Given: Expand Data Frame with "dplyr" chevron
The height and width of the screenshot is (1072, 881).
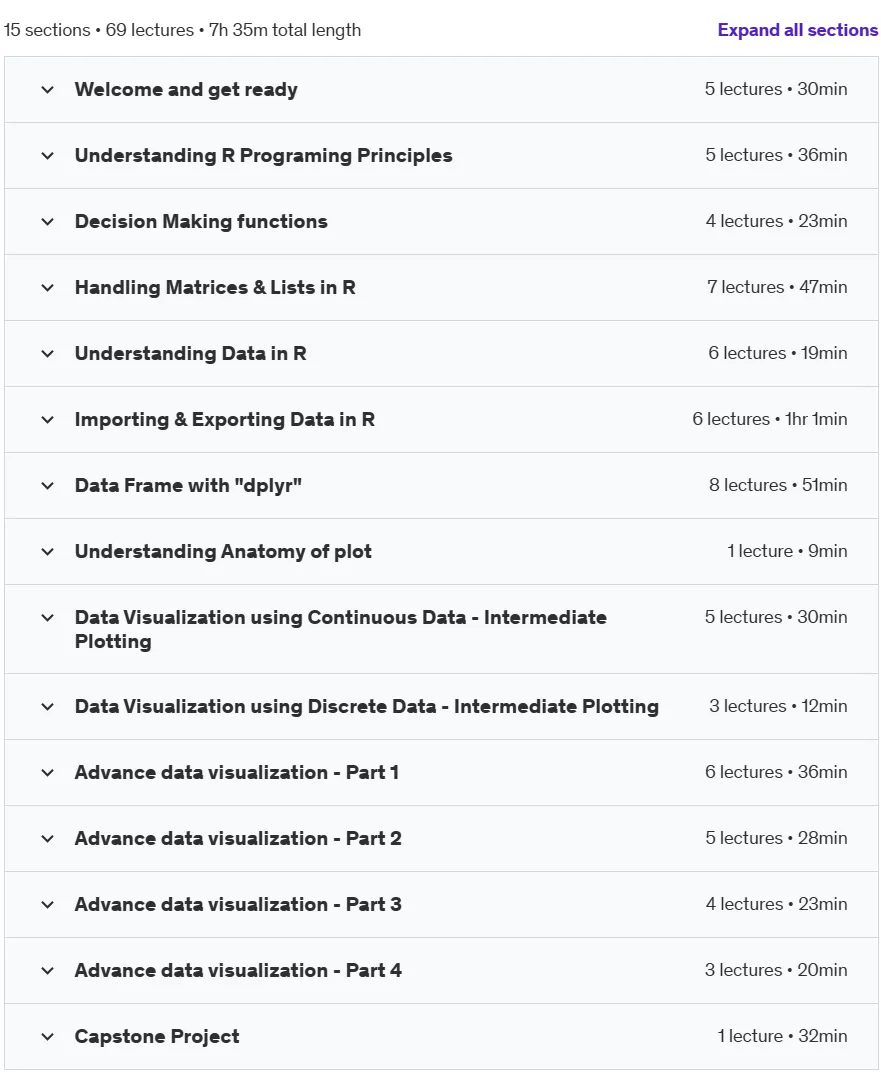Looking at the screenshot, I should 47,486.
